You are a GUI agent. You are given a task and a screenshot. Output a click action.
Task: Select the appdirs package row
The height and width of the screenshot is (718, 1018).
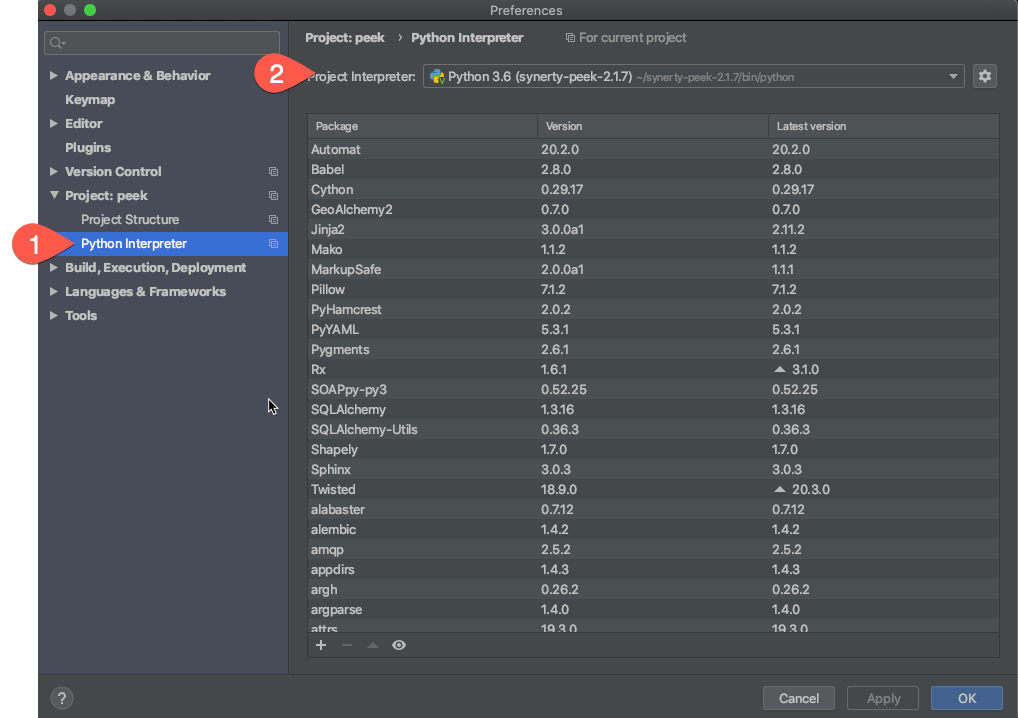coord(653,569)
